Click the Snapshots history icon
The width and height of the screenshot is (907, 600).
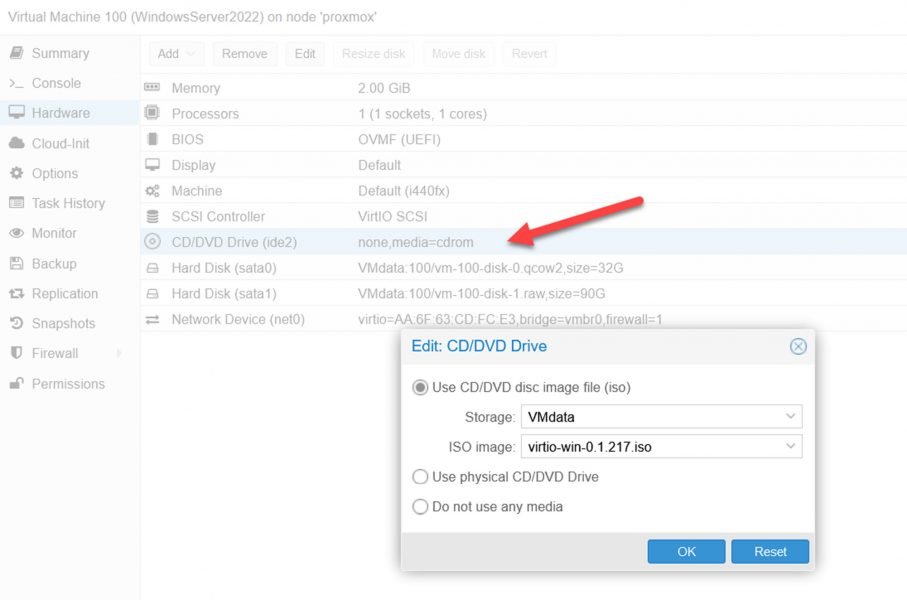(16, 324)
